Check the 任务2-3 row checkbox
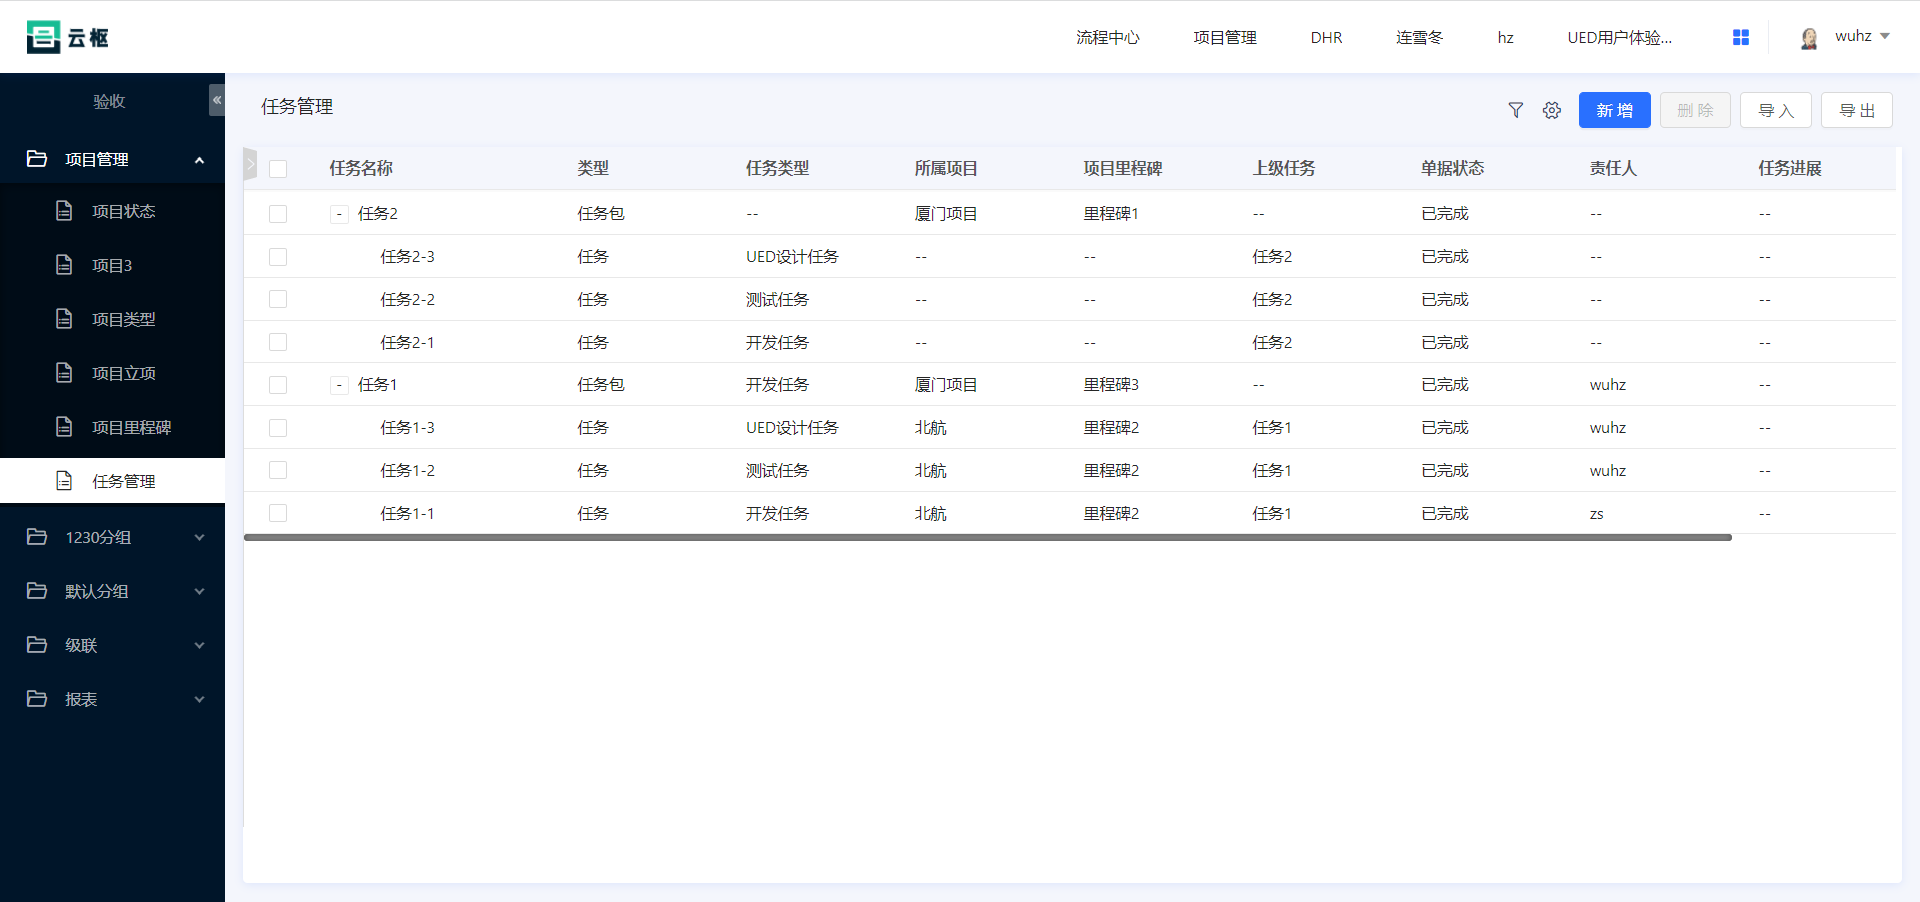The width and height of the screenshot is (1920, 902). tap(278, 257)
